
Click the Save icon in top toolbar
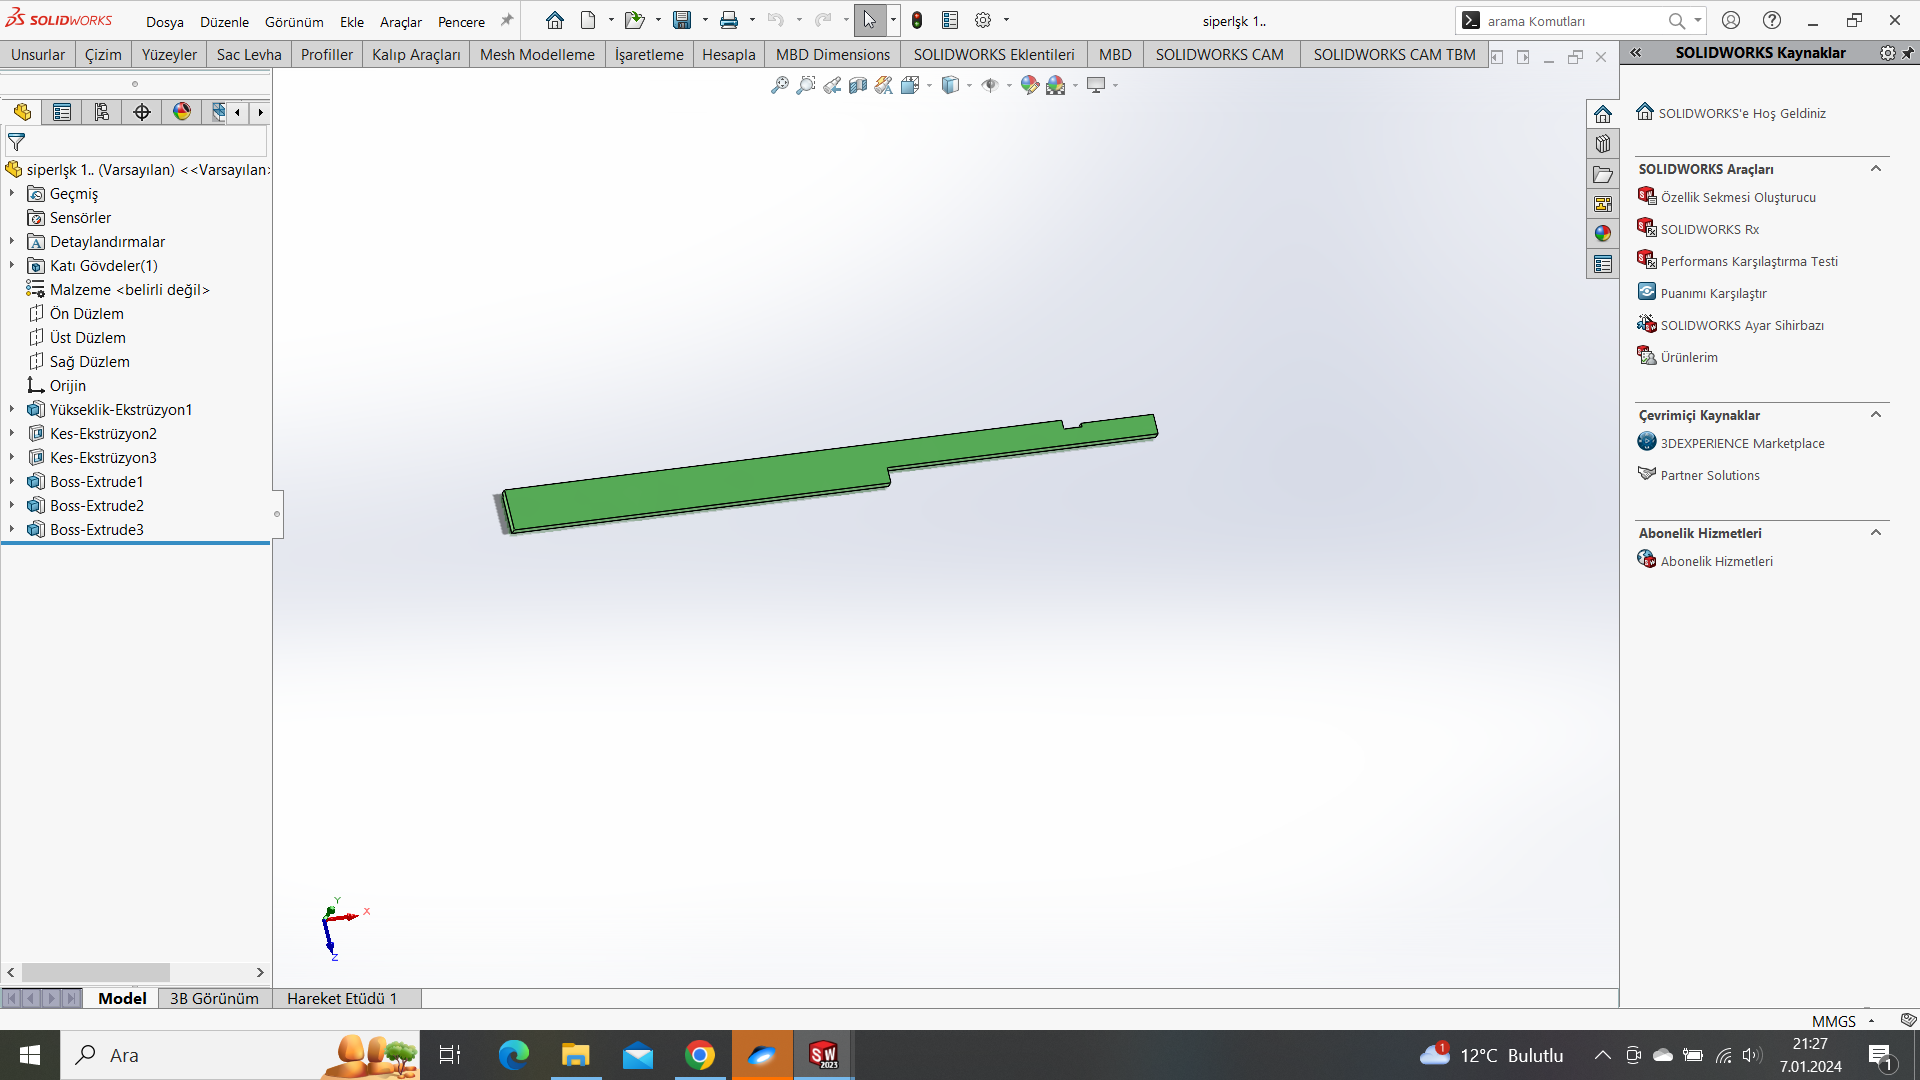pyautogui.click(x=682, y=20)
